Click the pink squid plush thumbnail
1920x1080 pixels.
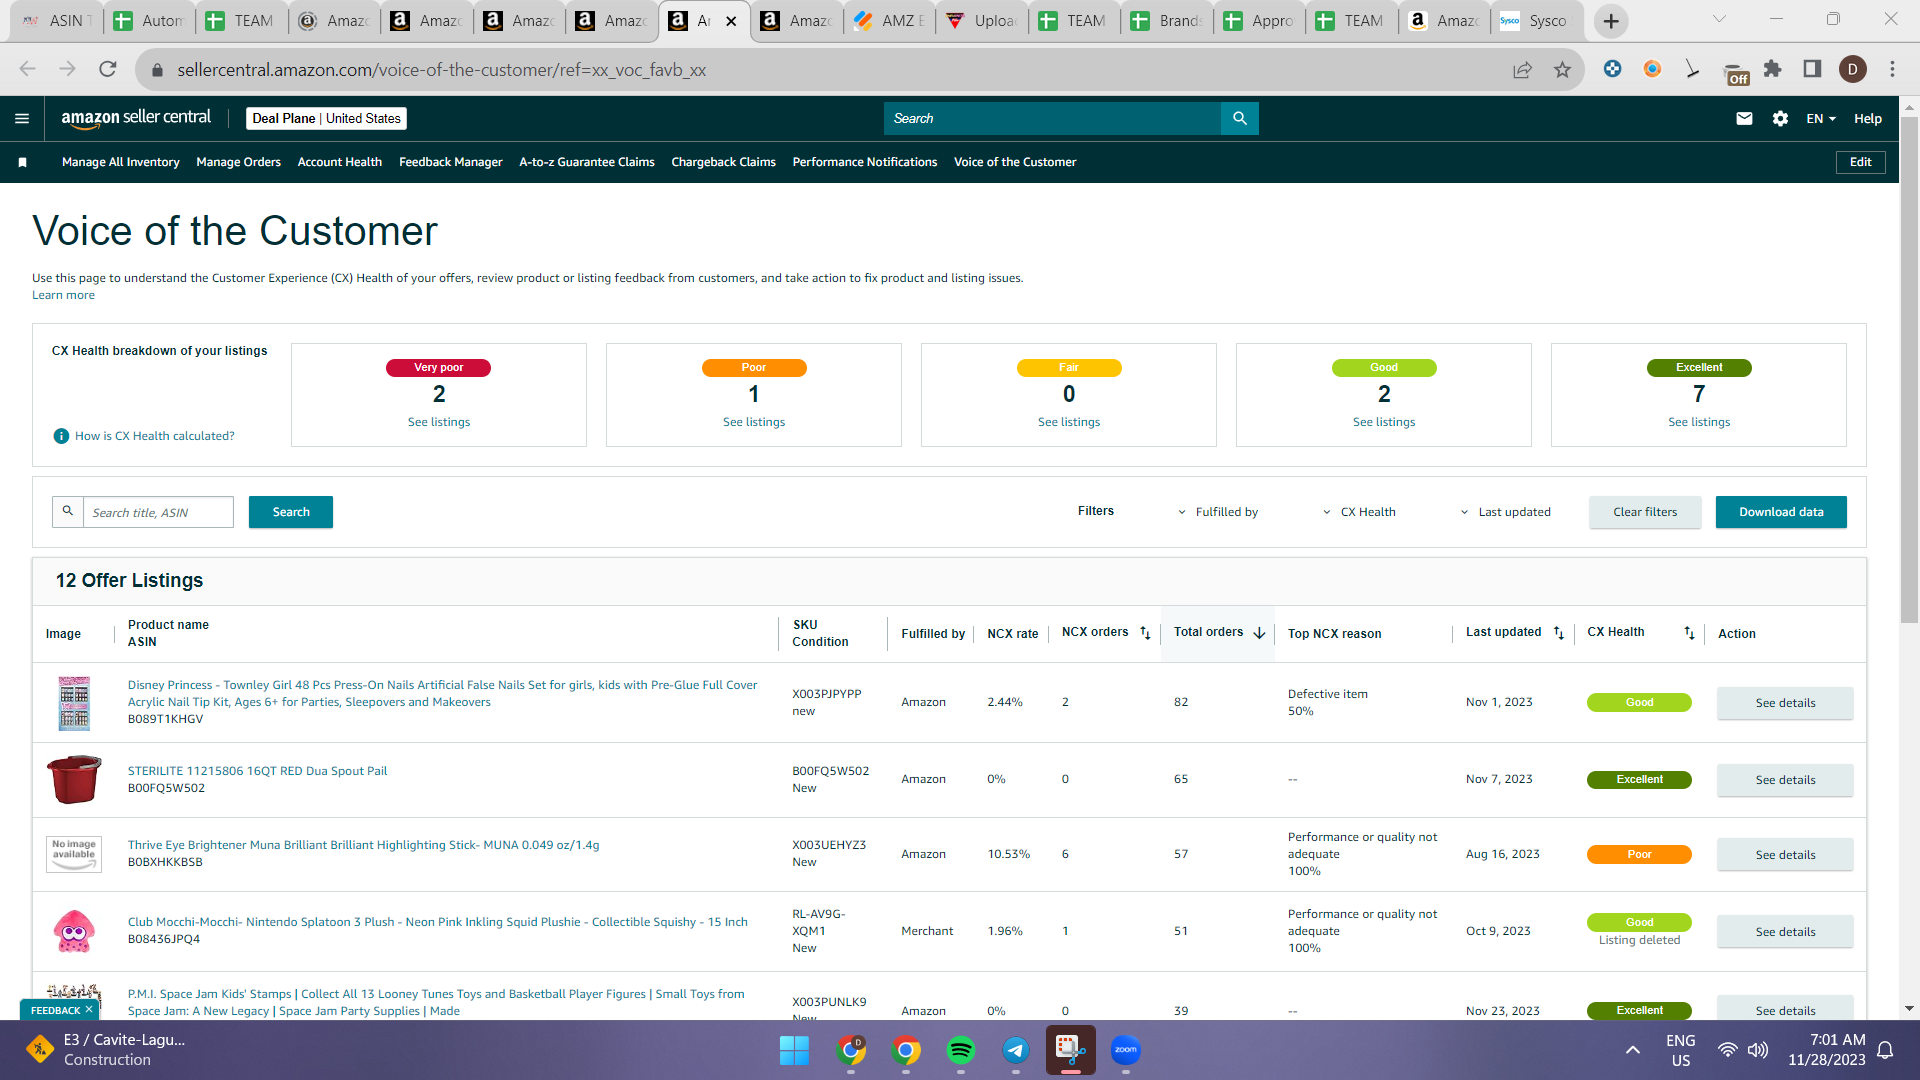coord(74,931)
